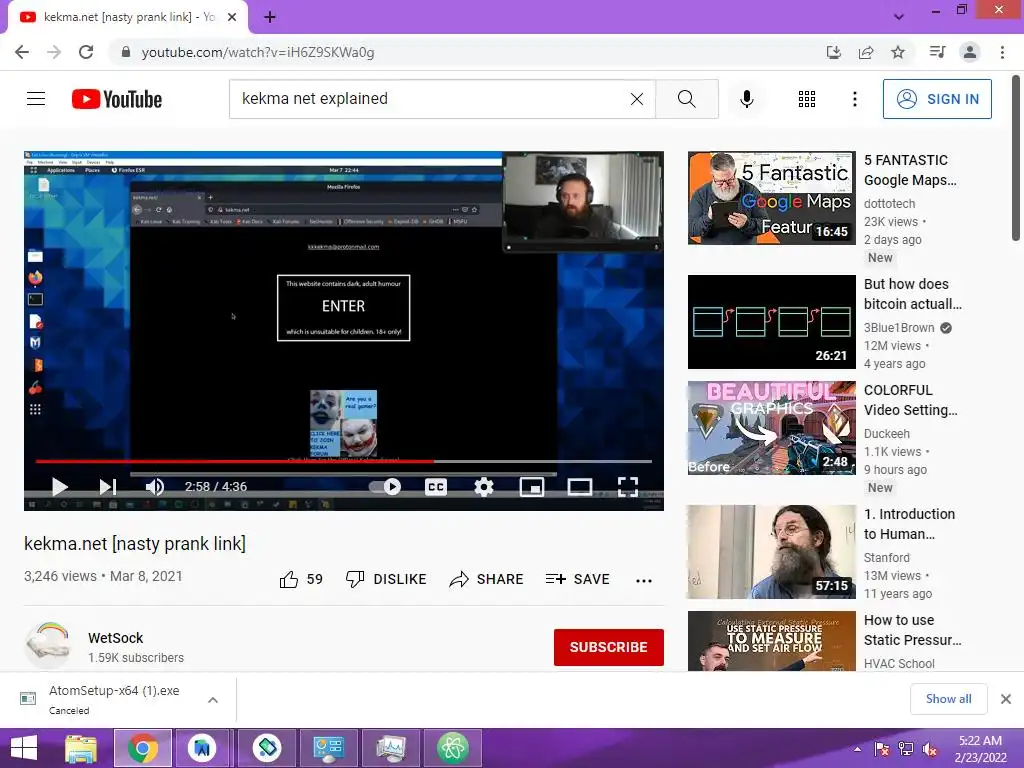Submit search with magnifier button

686,99
